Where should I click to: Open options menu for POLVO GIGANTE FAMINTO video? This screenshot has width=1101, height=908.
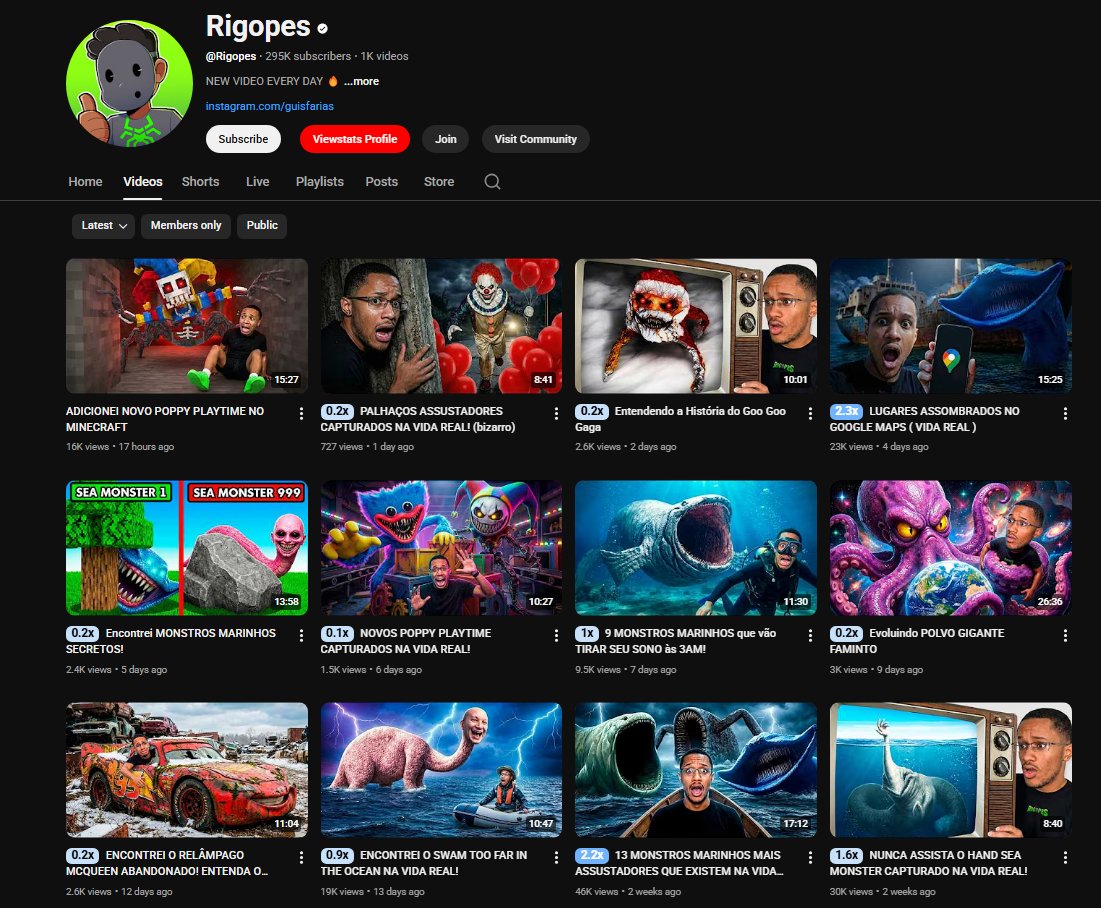(x=1065, y=636)
